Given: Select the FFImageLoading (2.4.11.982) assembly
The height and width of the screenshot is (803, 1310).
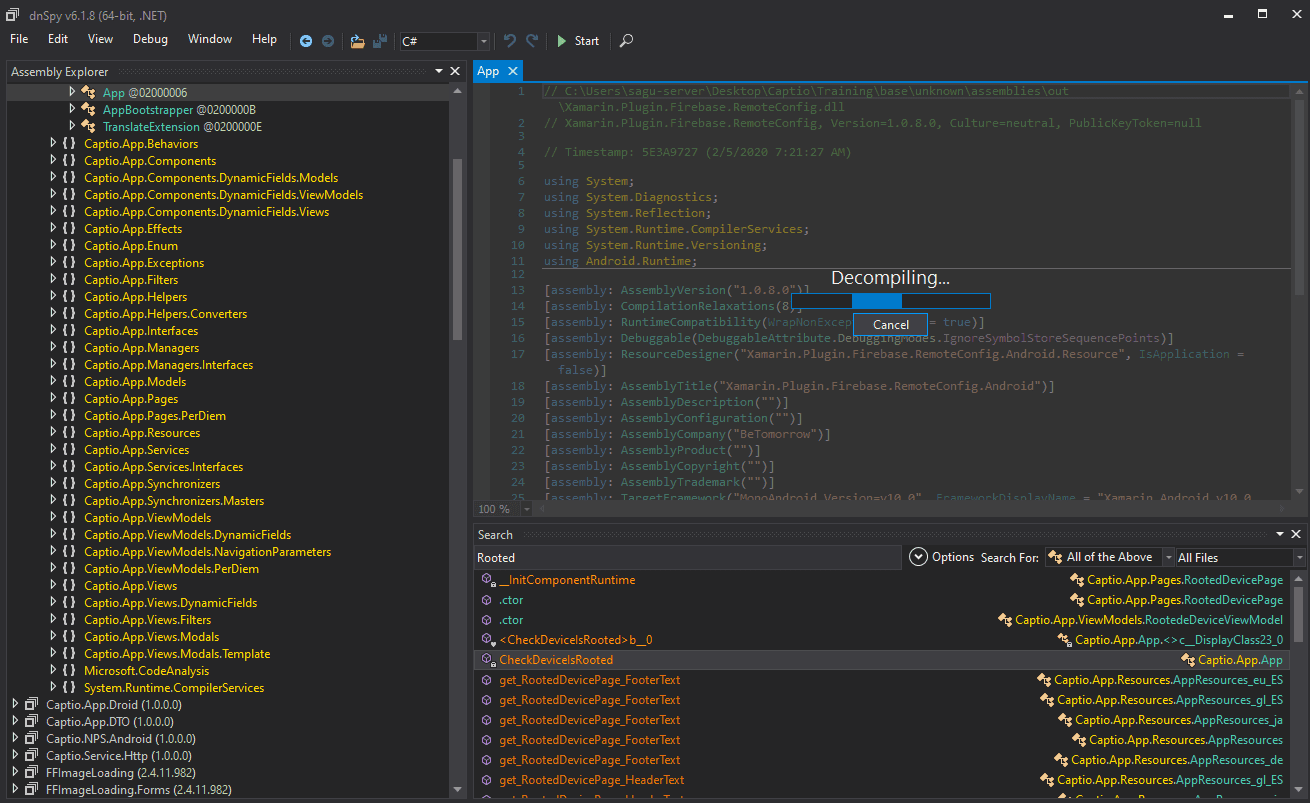Looking at the screenshot, I should (120, 773).
